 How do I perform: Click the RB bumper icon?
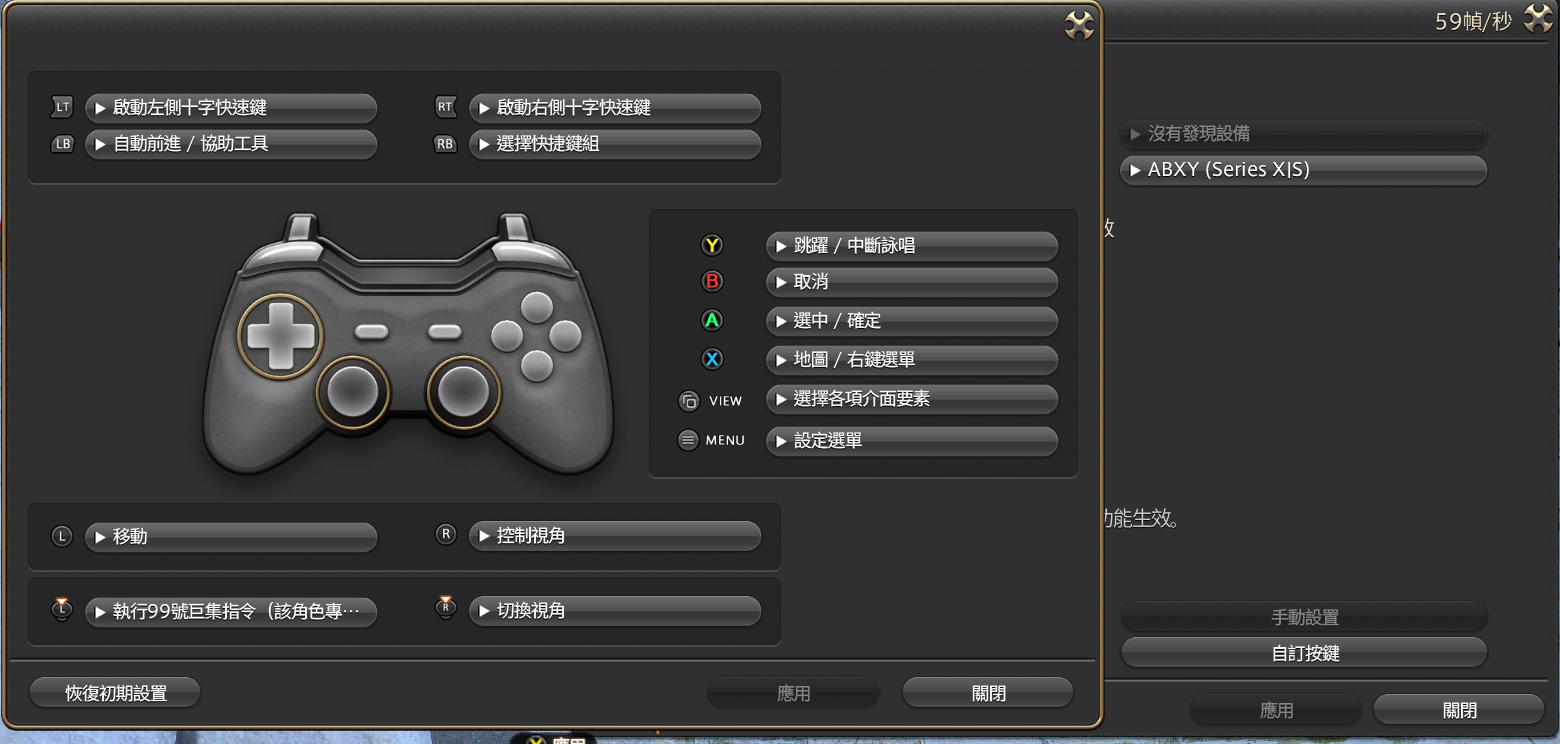click(446, 144)
